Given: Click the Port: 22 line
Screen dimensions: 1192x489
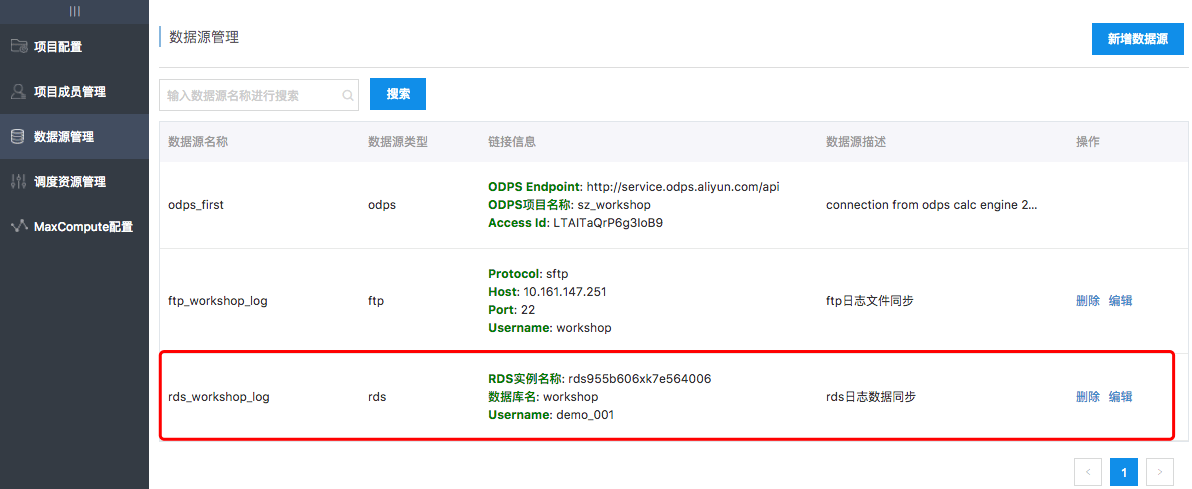Looking at the screenshot, I should pos(512,310).
